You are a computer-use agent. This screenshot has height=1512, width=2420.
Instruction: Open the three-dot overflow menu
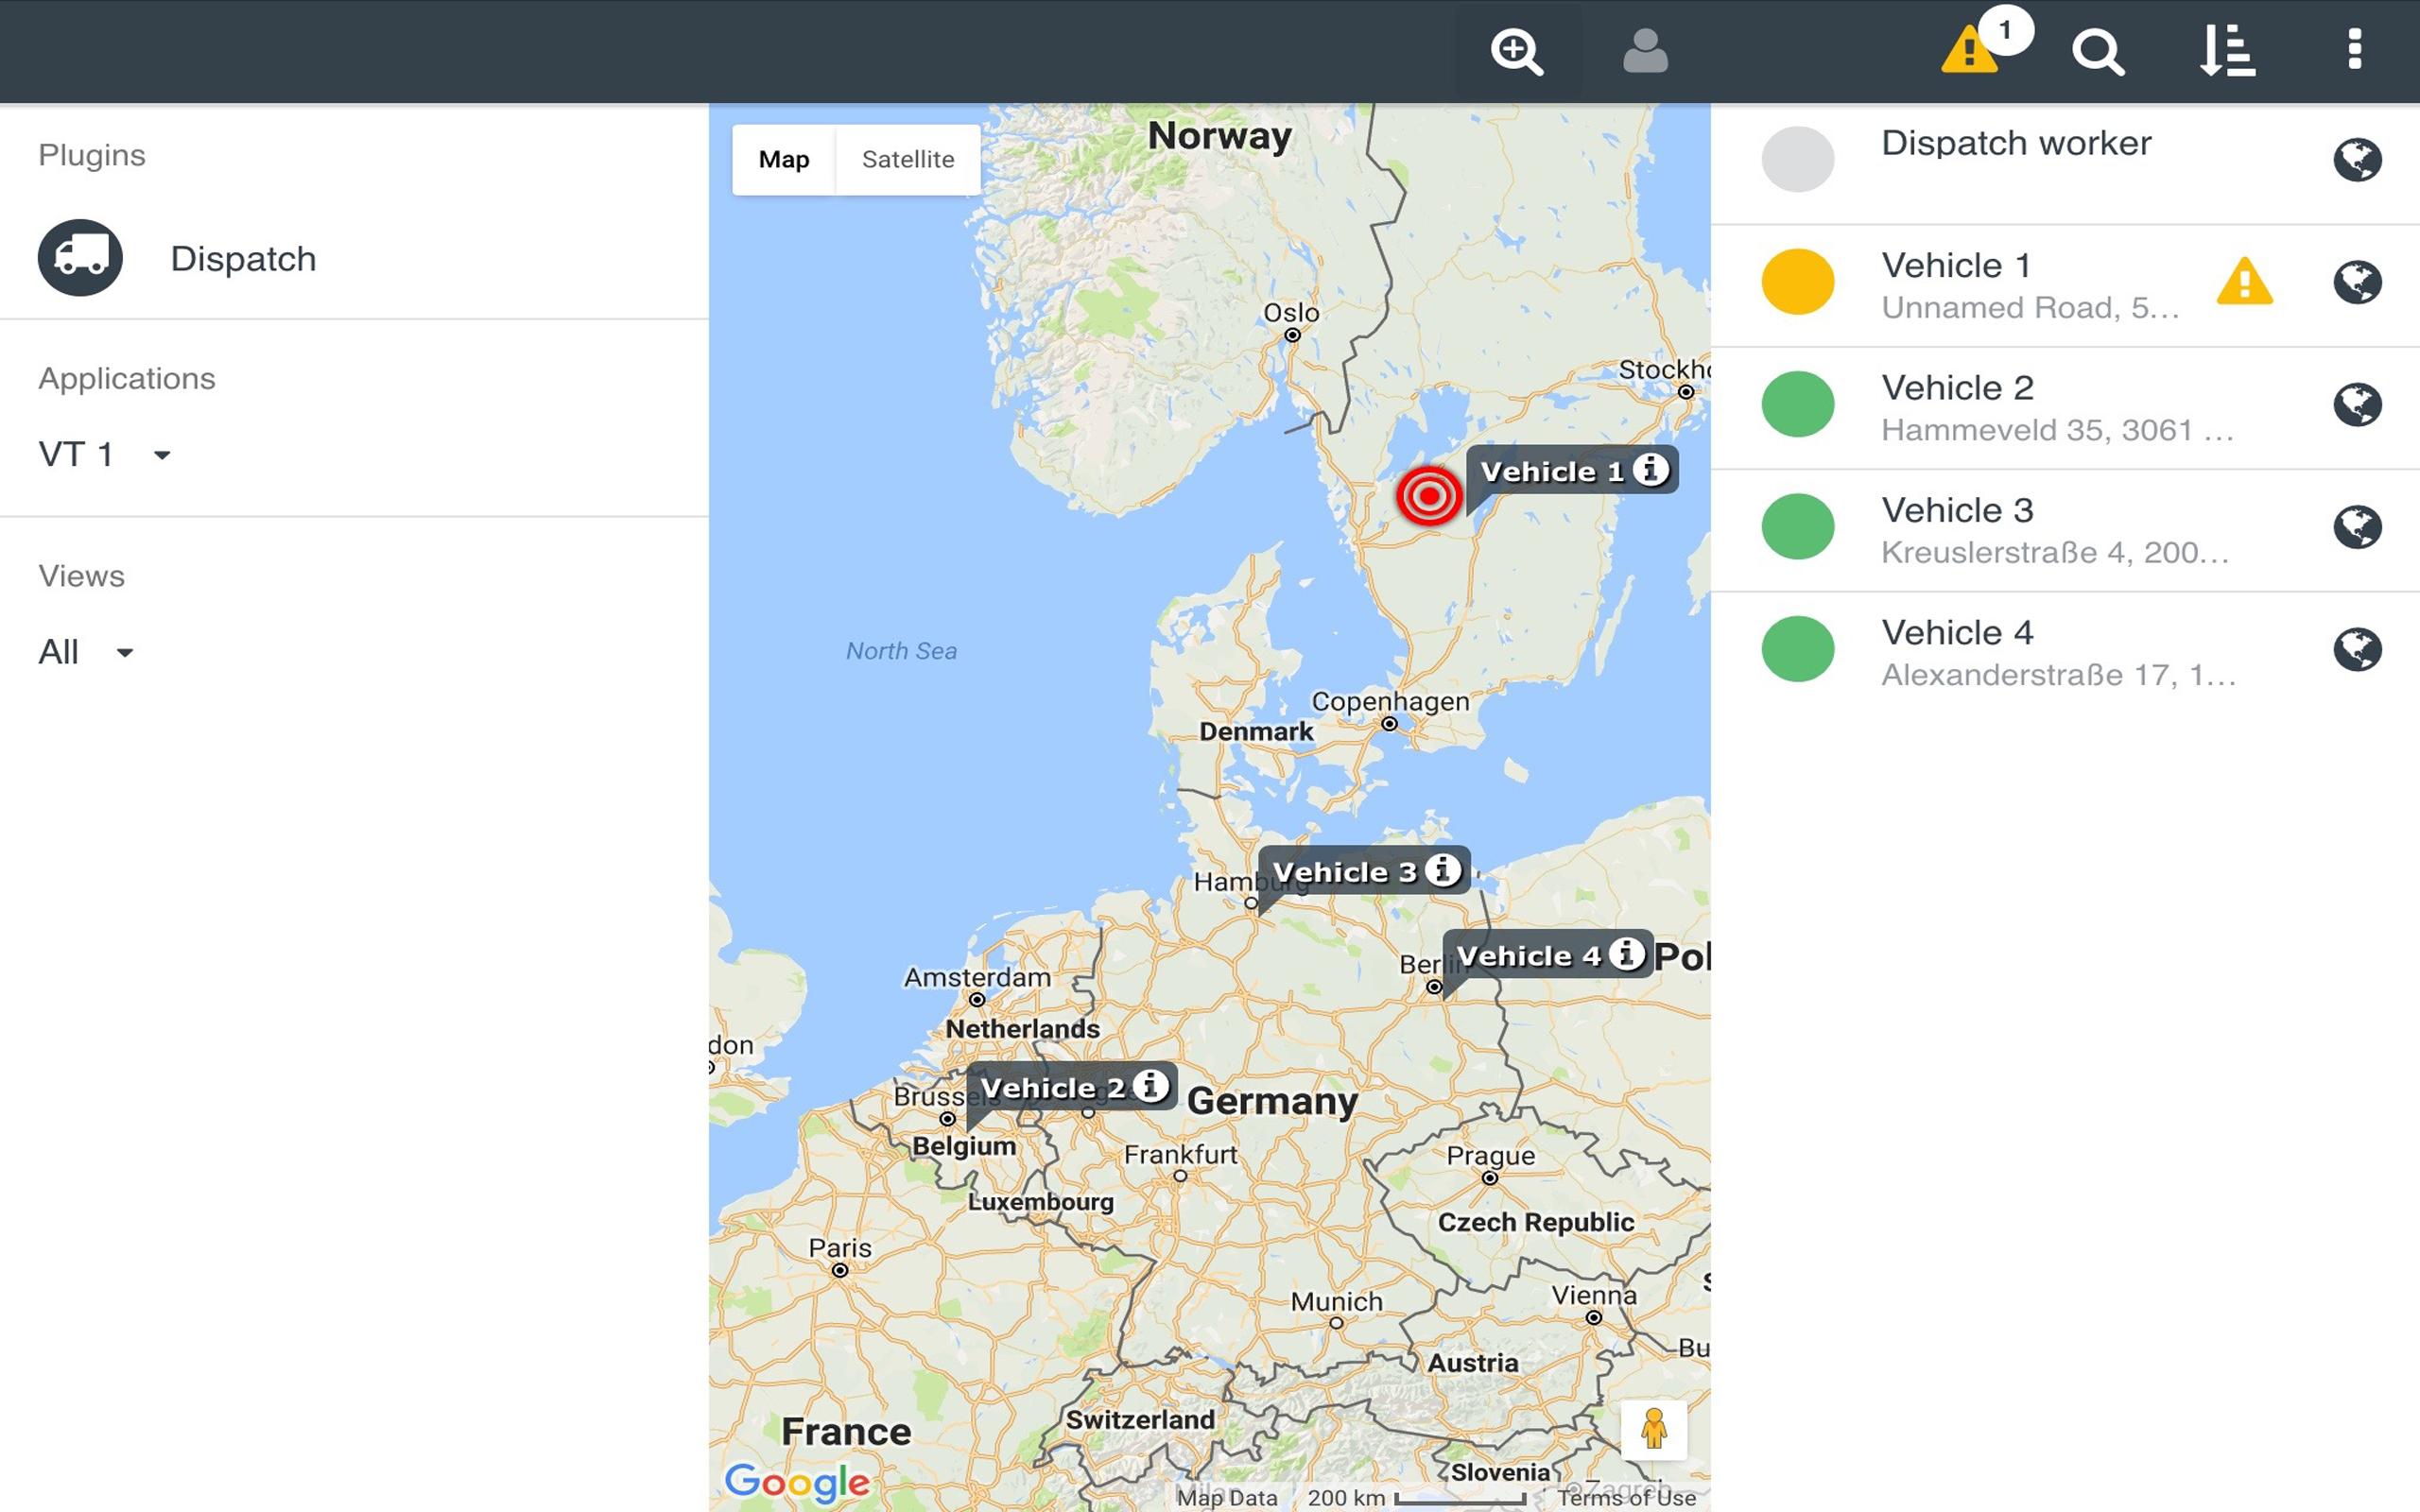pyautogui.click(x=2355, y=49)
